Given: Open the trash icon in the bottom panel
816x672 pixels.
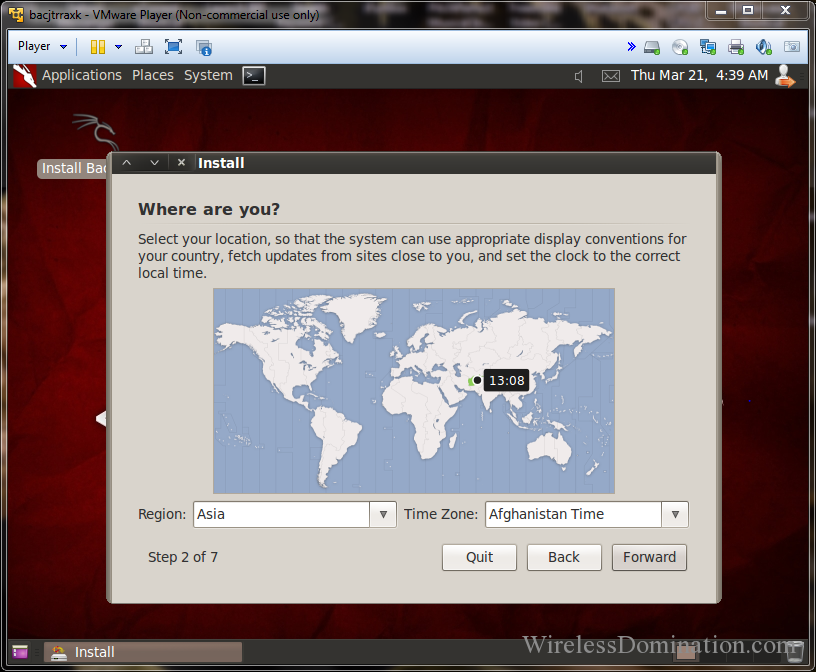Looking at the screenshot, I should click(795, 652).
